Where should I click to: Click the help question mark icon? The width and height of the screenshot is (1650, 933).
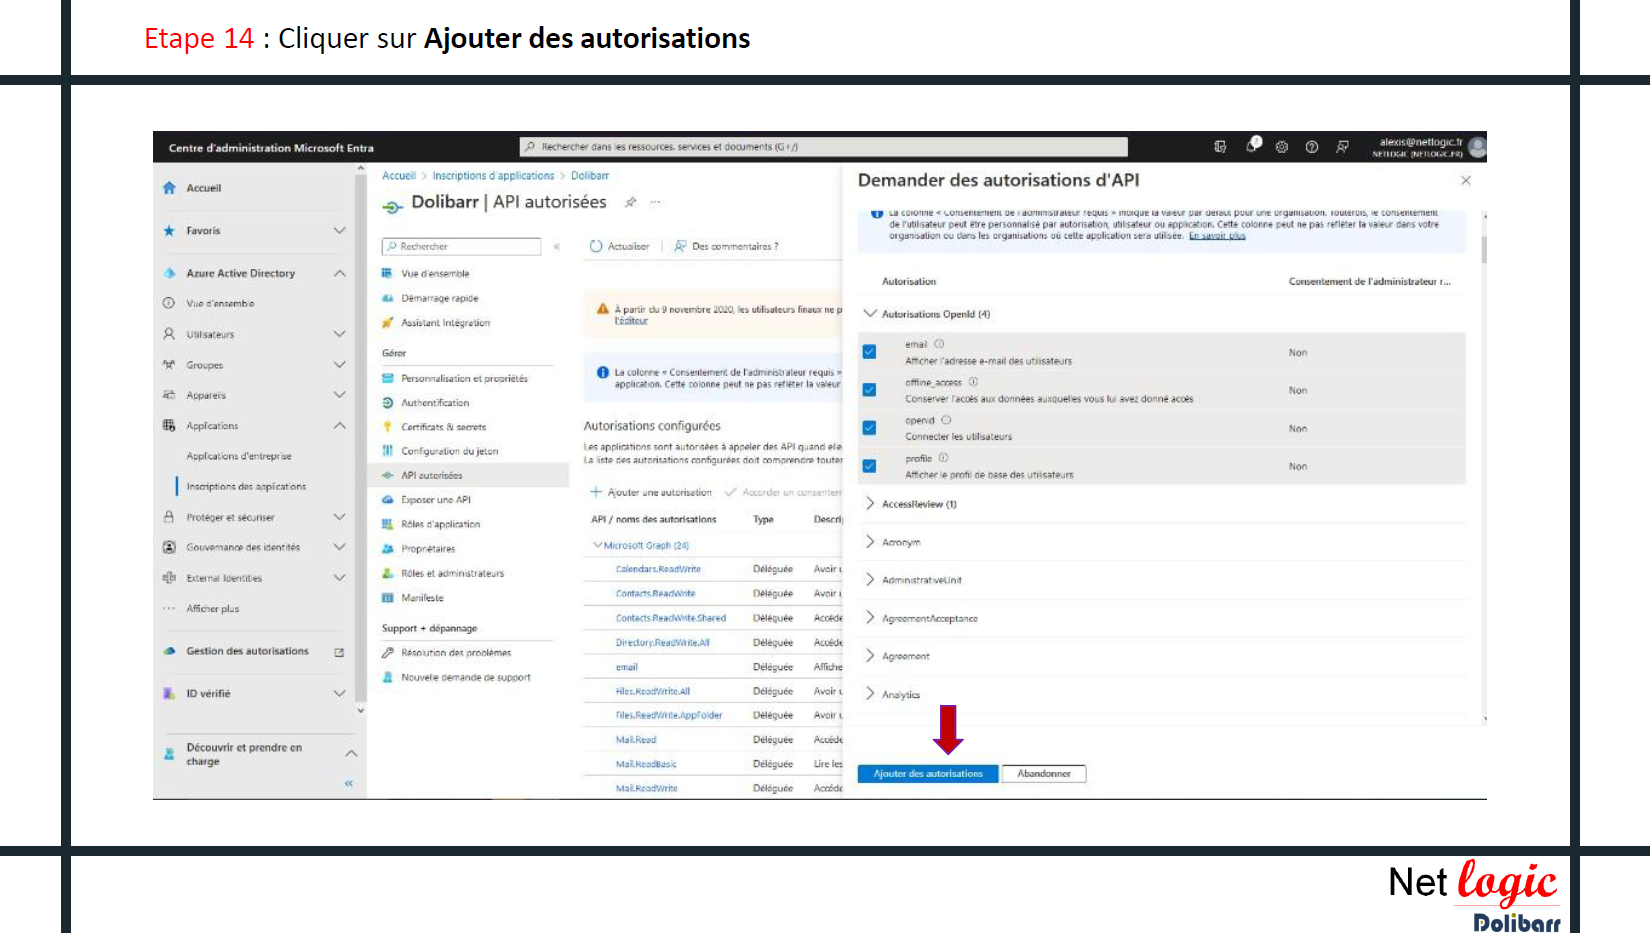click(x=1311, y=147)
